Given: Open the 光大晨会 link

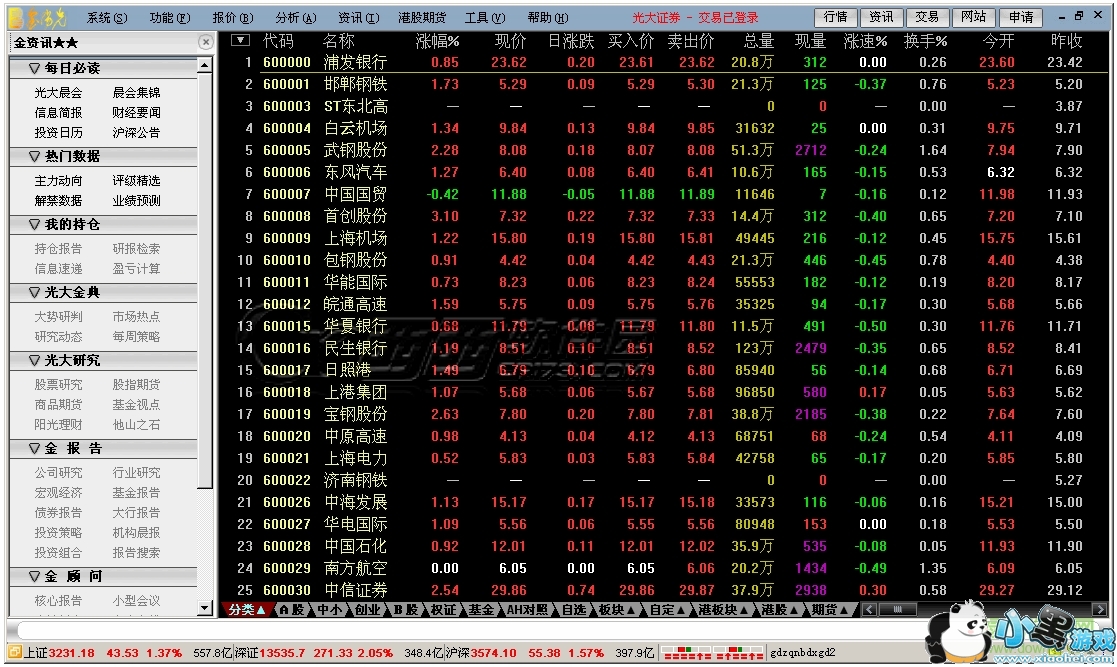Looking at the screenshot, I should click(x=58, y=93).
